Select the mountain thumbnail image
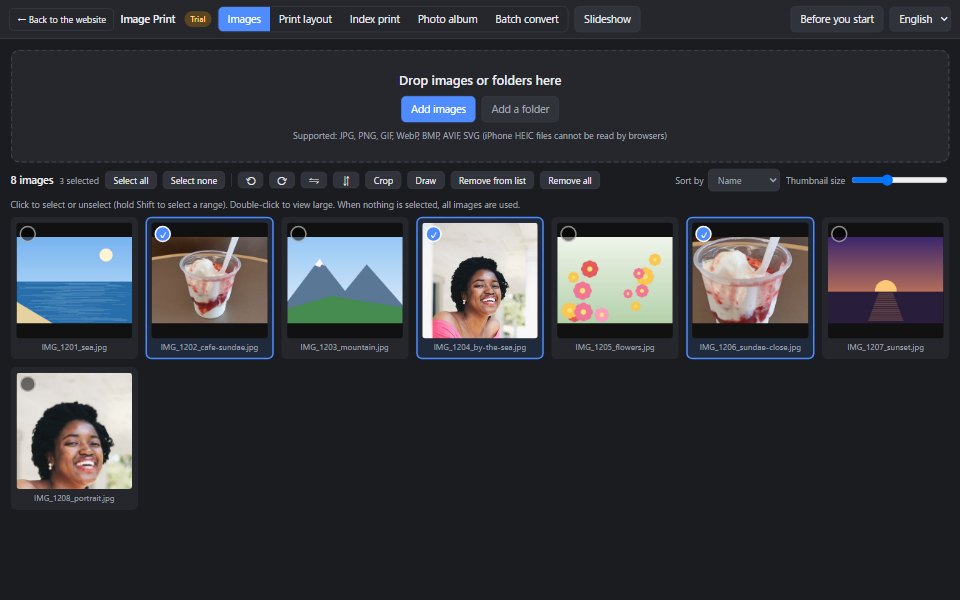Viewport: 960px width, 600px height. pos(345,280)
